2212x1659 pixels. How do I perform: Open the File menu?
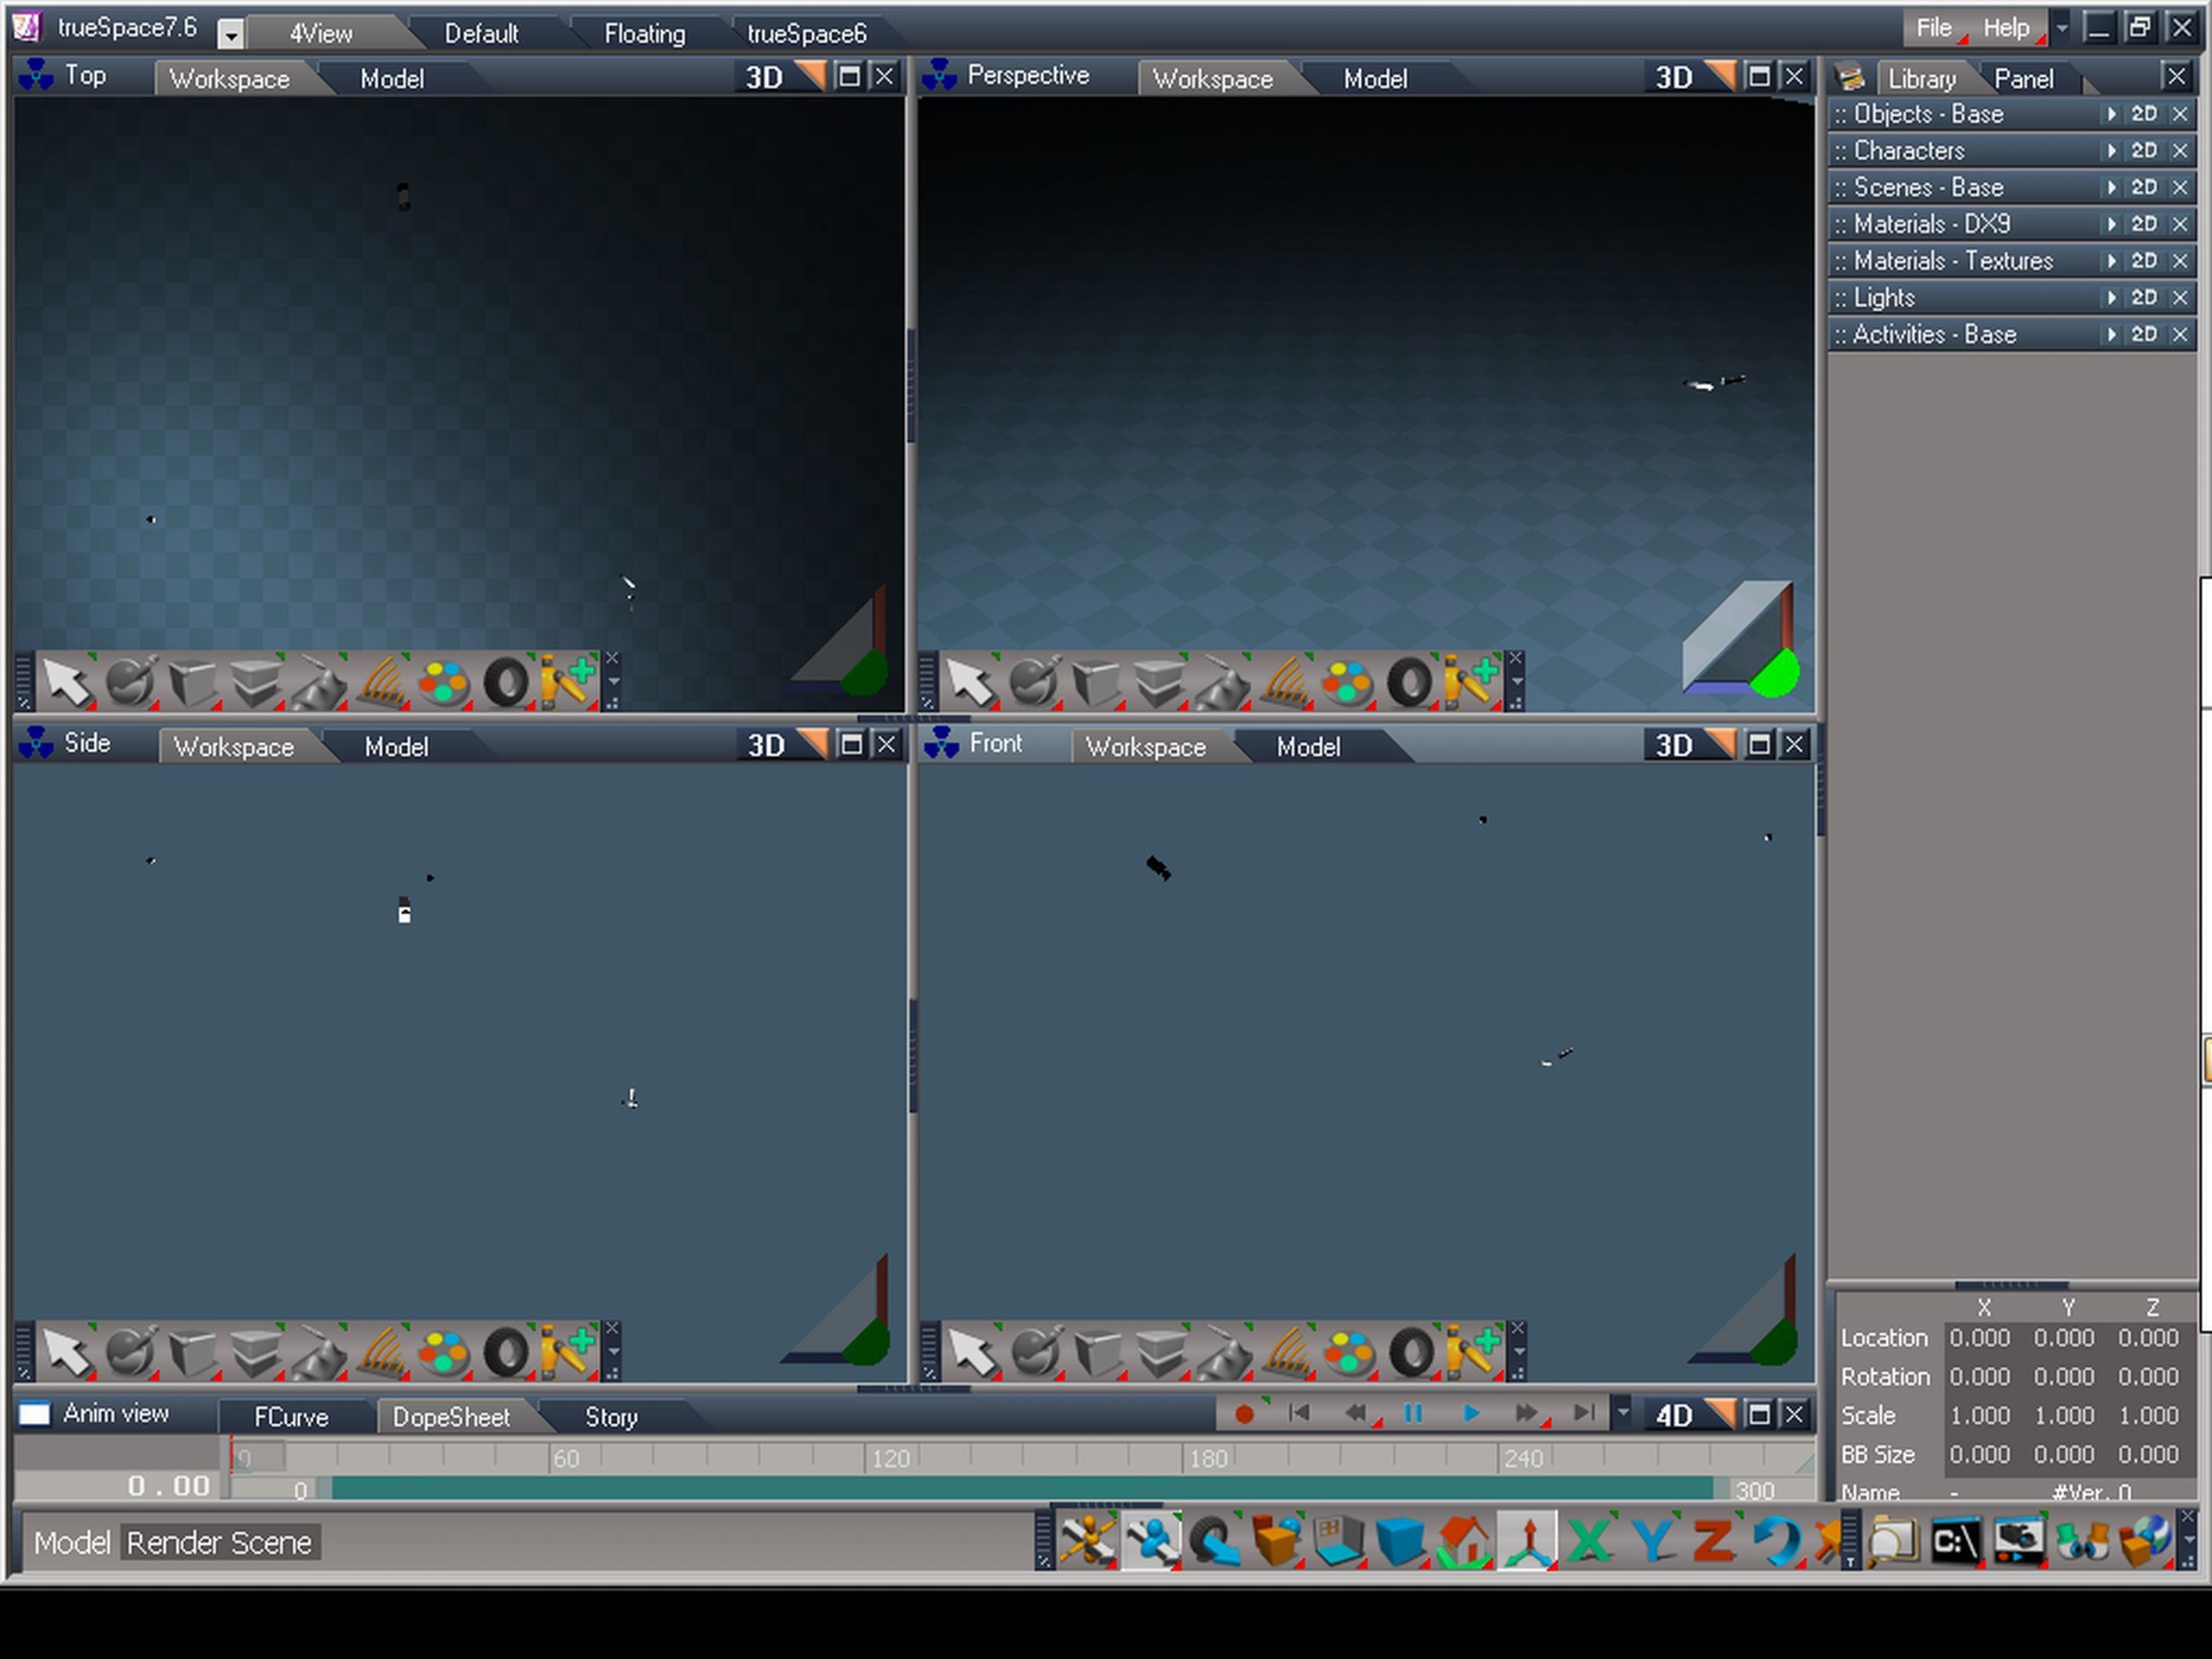point(1932,28)
